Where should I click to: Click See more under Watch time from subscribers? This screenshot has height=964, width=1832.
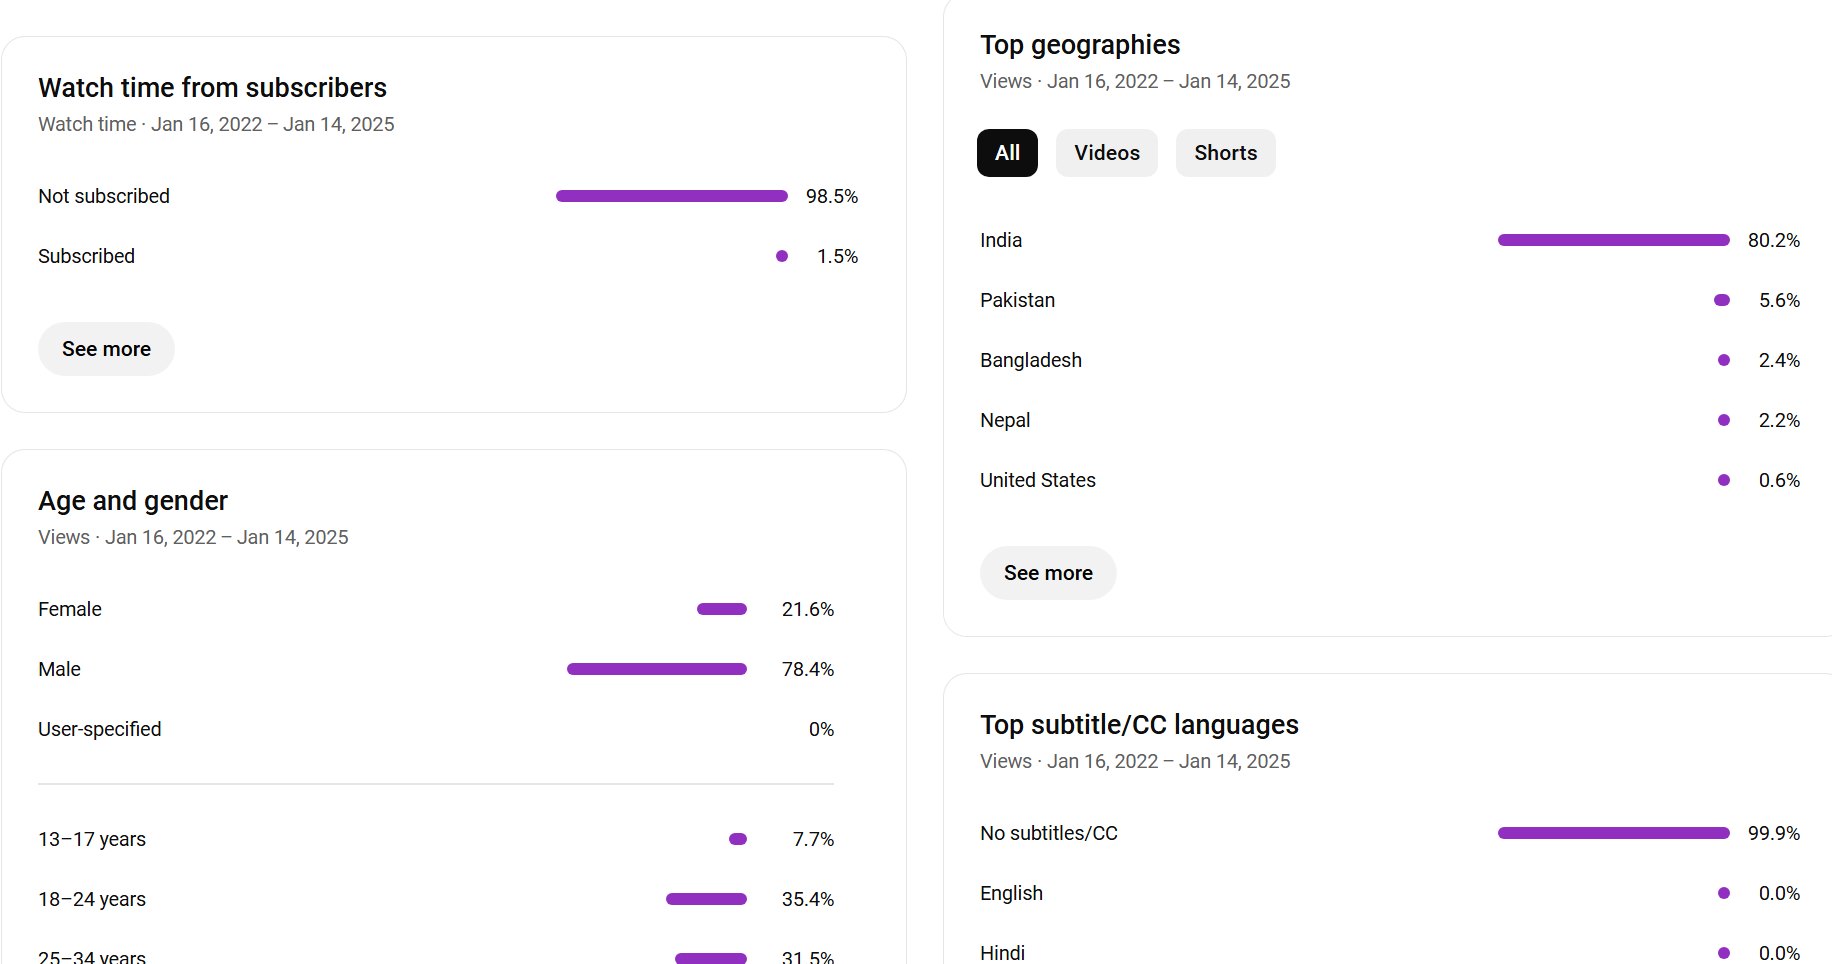point(106,349)
